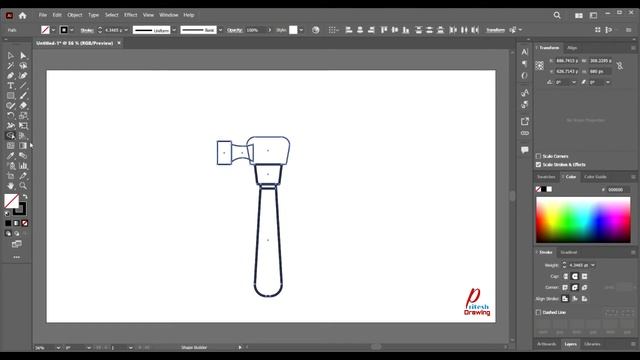The image size is (640, 360).
Task: Enable the Scale Corners checkbox
Action: pos(538,156)
